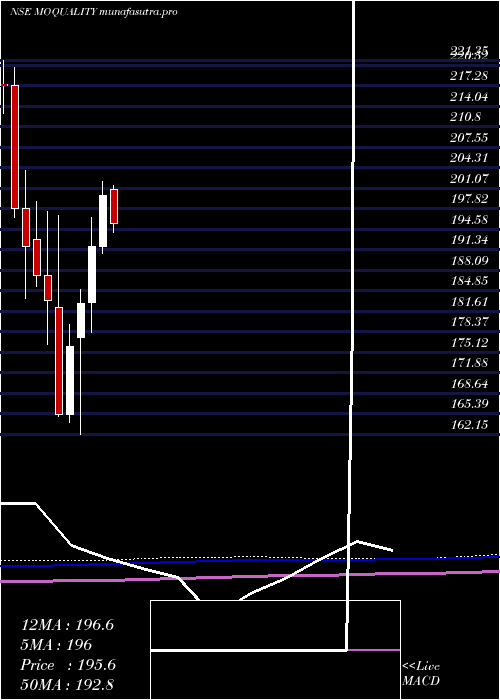Click the Price : 195.6 readout

(x=68, y=665)
